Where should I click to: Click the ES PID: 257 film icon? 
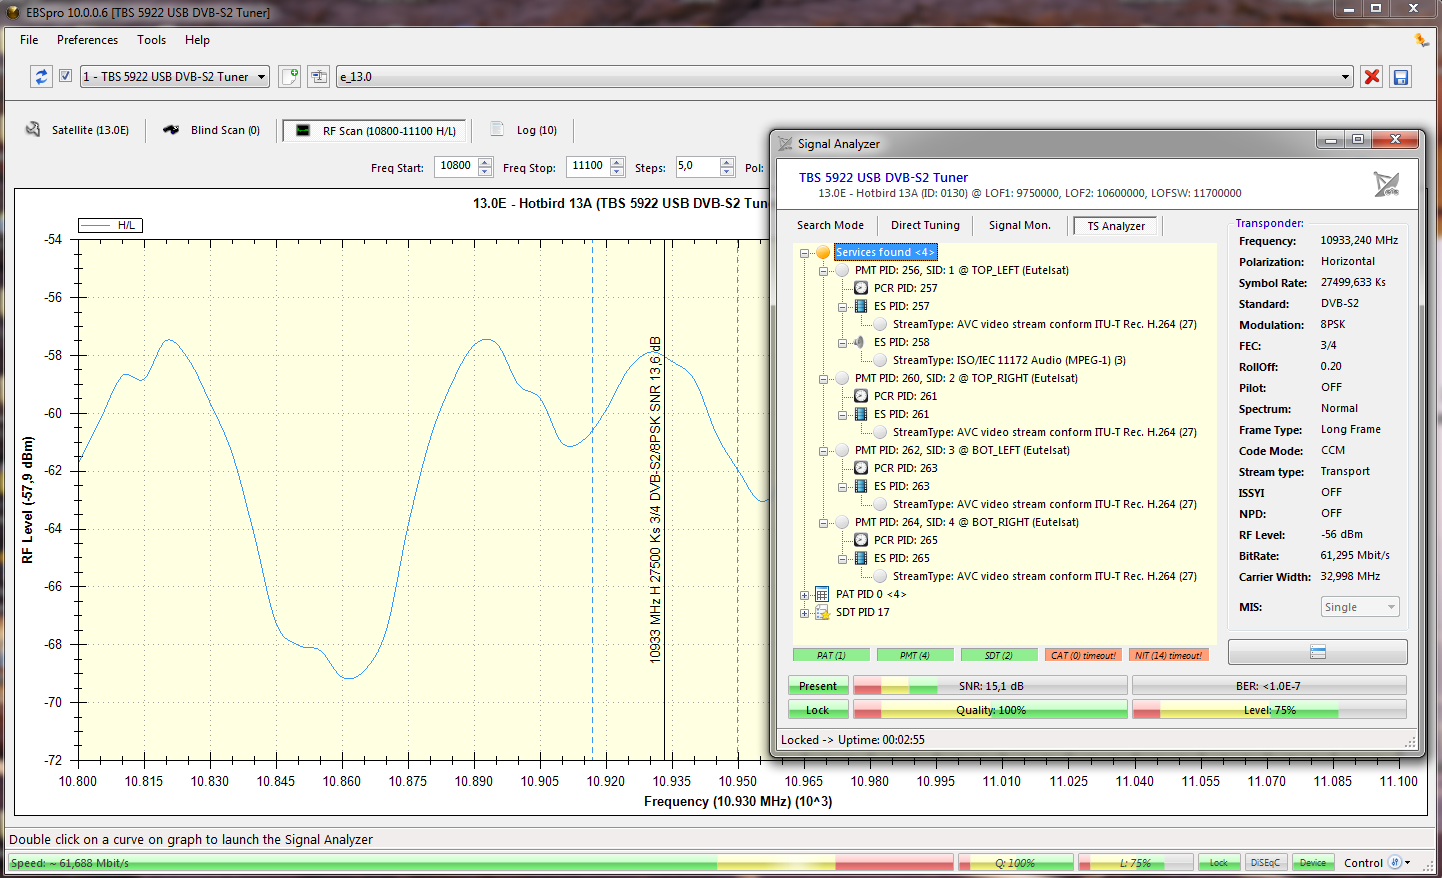pos(861,306)
